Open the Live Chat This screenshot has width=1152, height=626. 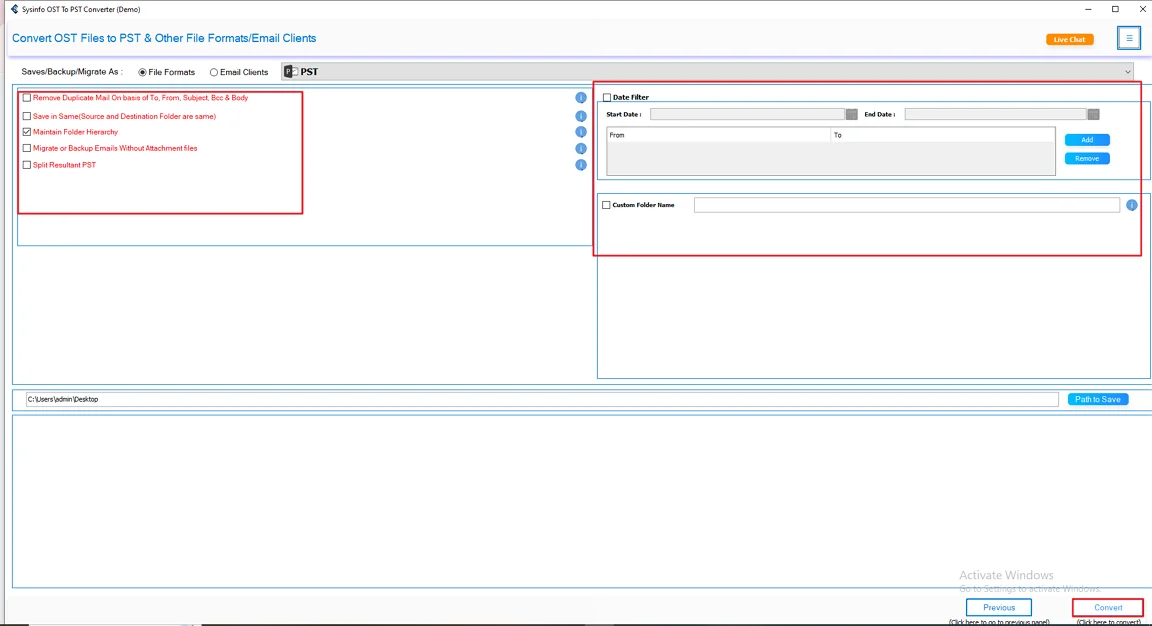click(1069, 38)
